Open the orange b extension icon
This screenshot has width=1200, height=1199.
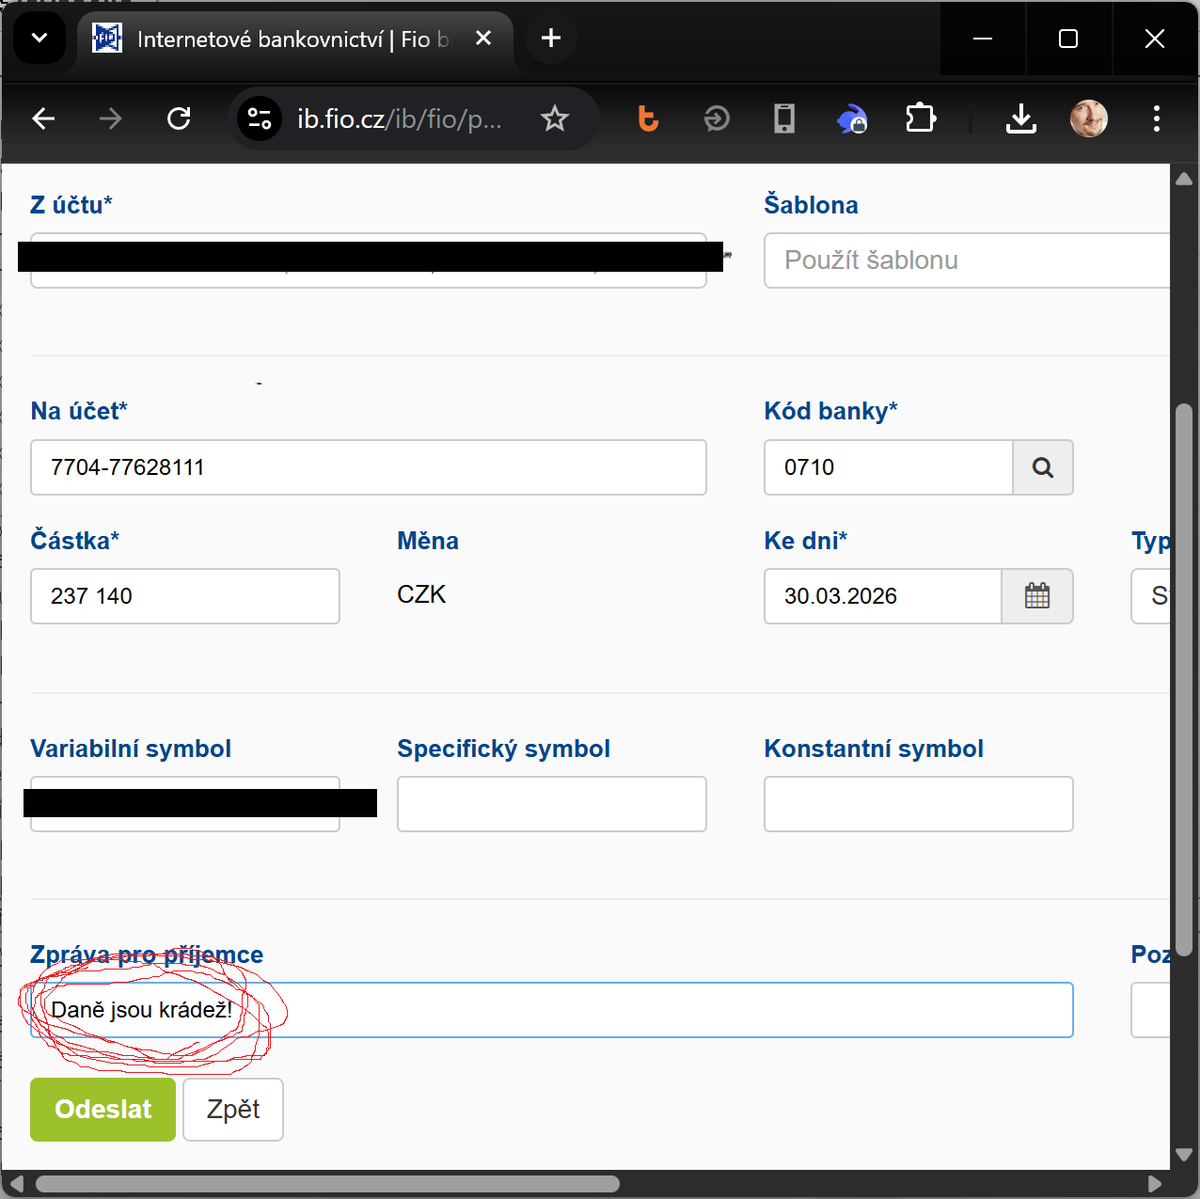pos(649,119)
